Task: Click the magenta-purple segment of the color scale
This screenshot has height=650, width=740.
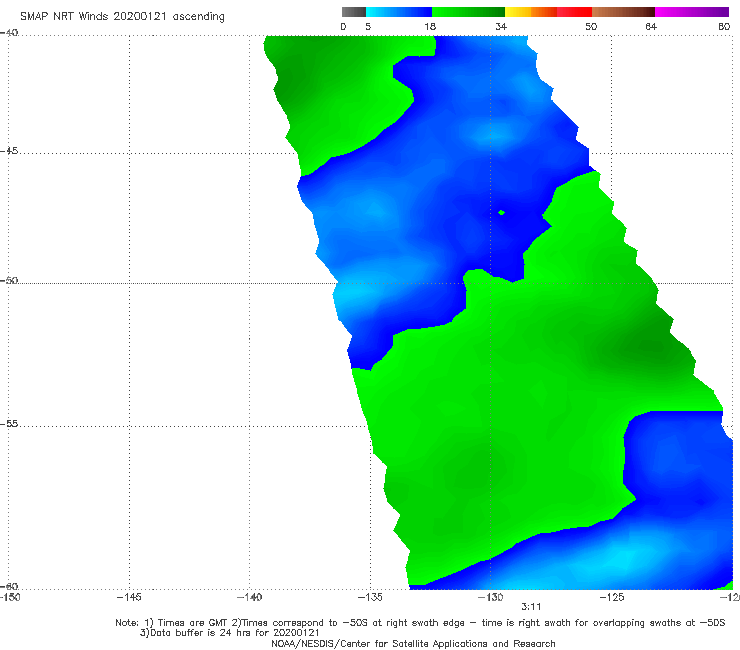Action: coord(692,12)
